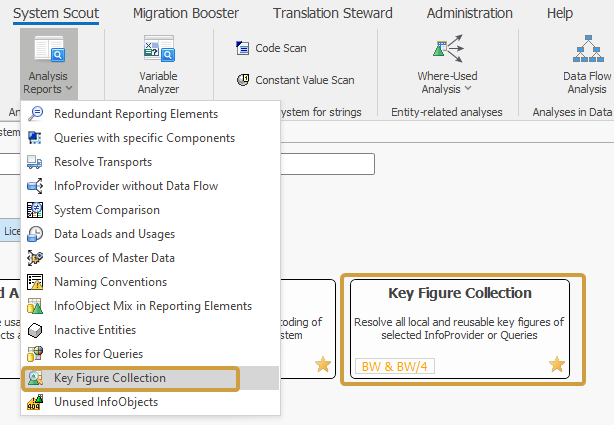Image resolution: width=614 pixels, height=425 pixels.
Task: Toggle favorite star on Key Figure Collection card
Action: [556, 365]
